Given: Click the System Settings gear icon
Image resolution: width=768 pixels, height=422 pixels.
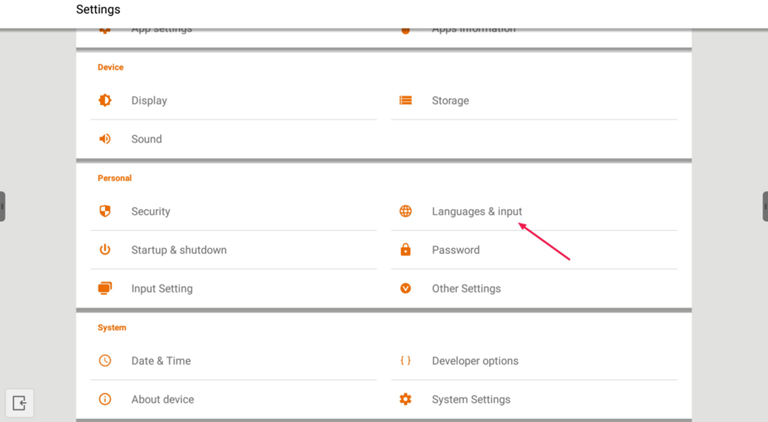Looking at the screenshot, I should 405,399.
